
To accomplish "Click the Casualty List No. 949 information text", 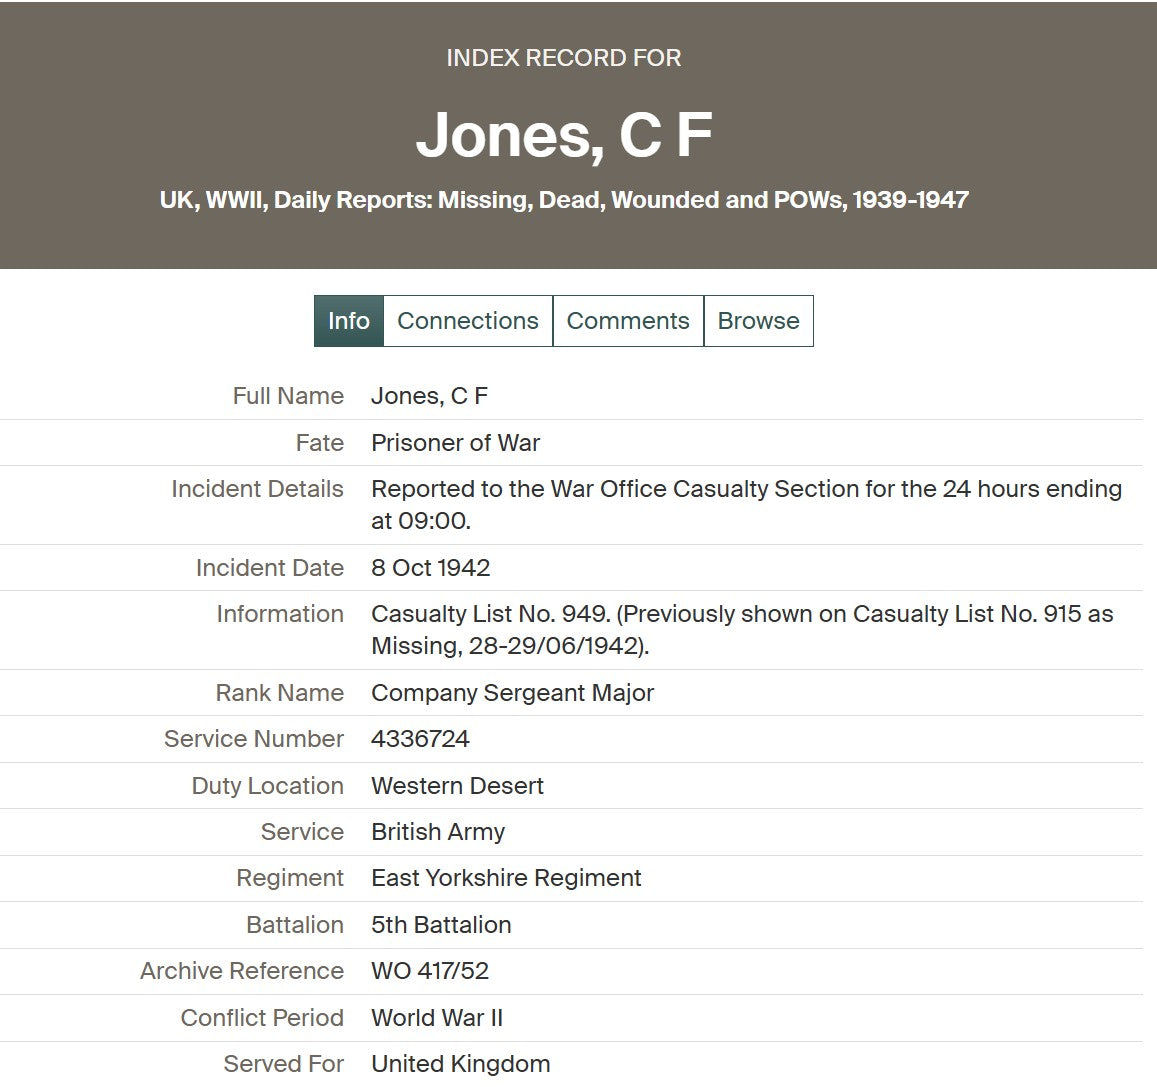I will point(741,629).
